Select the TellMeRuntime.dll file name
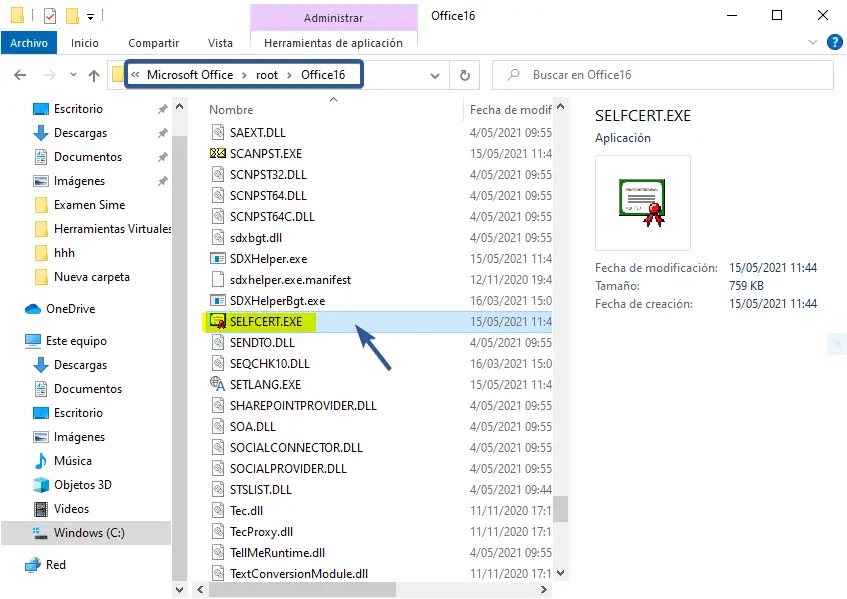 point(278,553)
